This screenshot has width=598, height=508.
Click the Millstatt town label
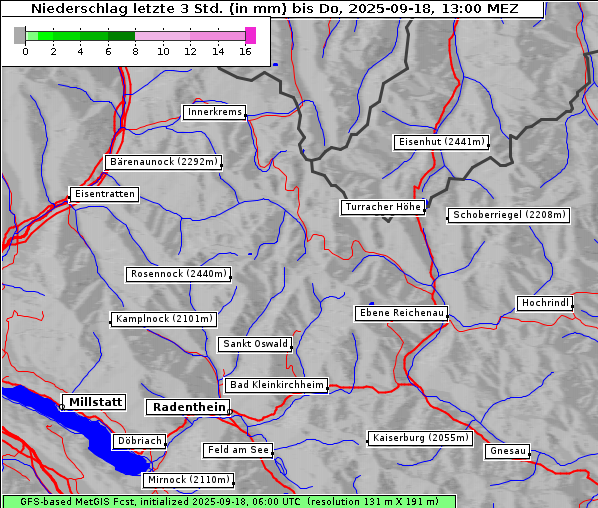[x=95, y=402]
